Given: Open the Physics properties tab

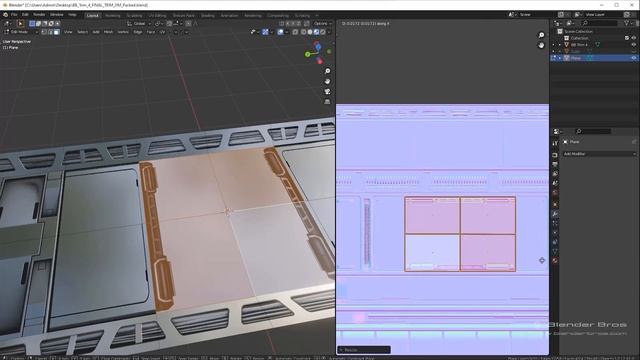Looking at the screenshot, I should [x=555, y=233].
